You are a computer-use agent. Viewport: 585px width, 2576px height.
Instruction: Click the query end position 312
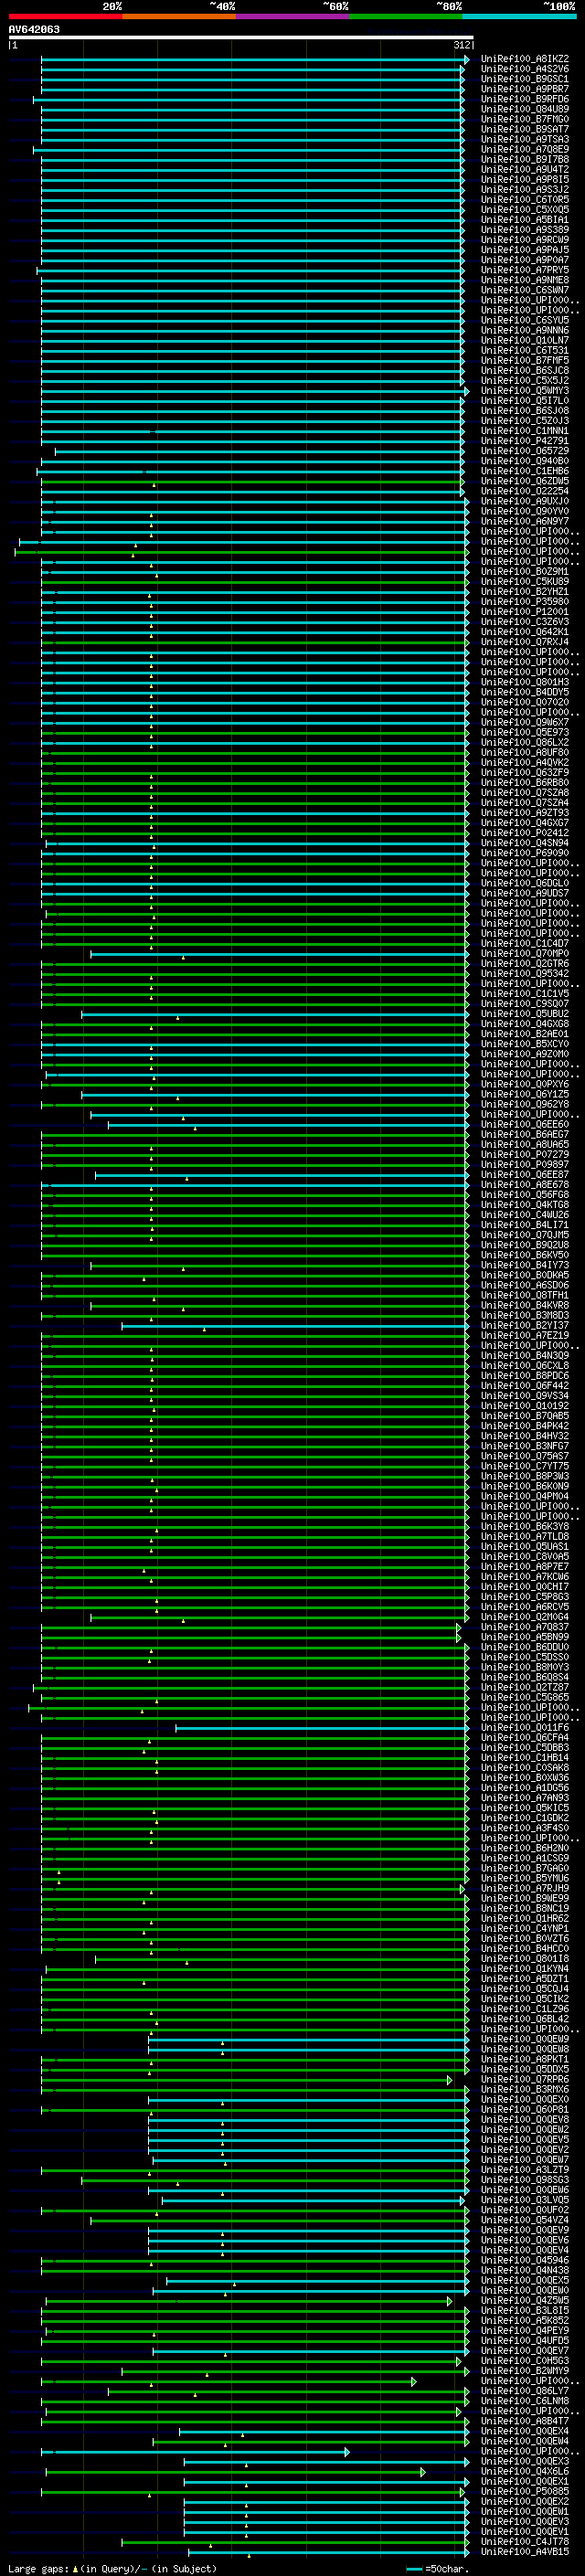click(462, 45)
